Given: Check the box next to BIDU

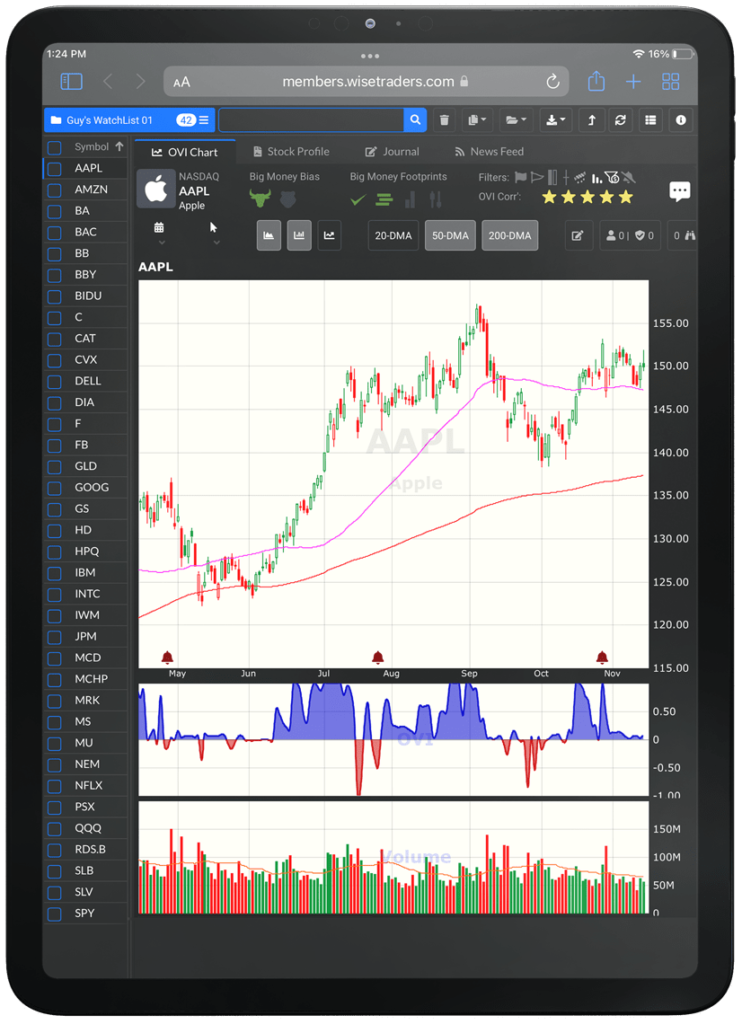Looking at the screenshot, I should (x=55, y=296).
